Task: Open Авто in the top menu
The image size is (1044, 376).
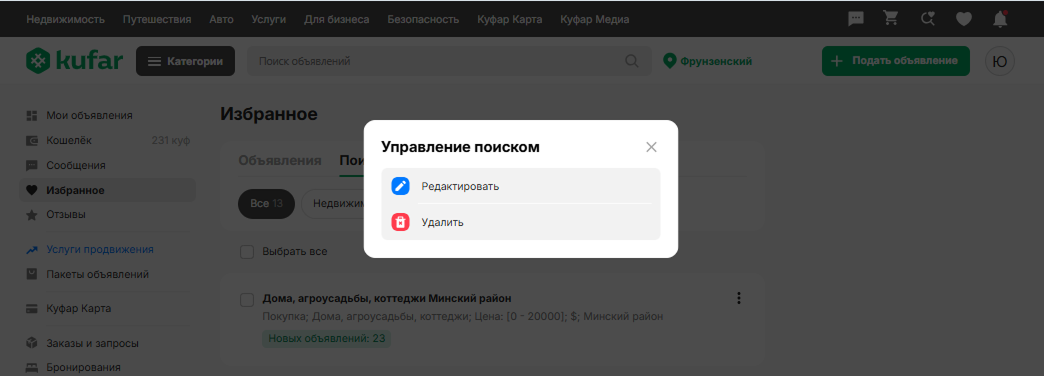Action: click(222, 19)
